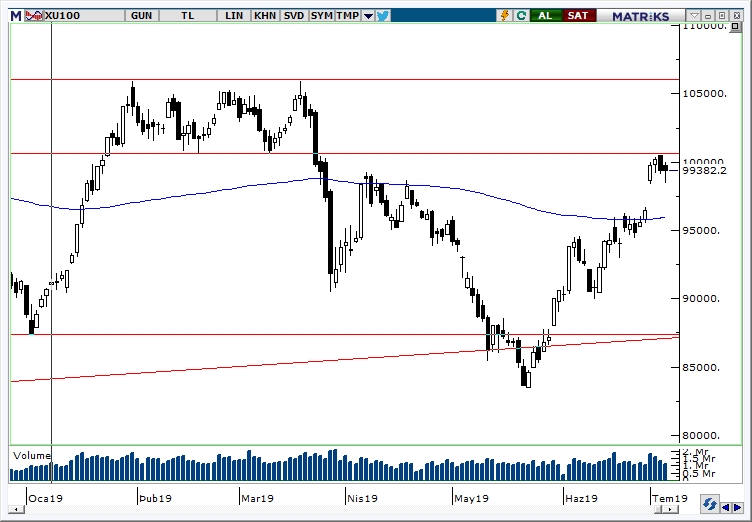Click the small square icon beside 110000
Viewport: 752px width, 522px height.
(735, 26)
